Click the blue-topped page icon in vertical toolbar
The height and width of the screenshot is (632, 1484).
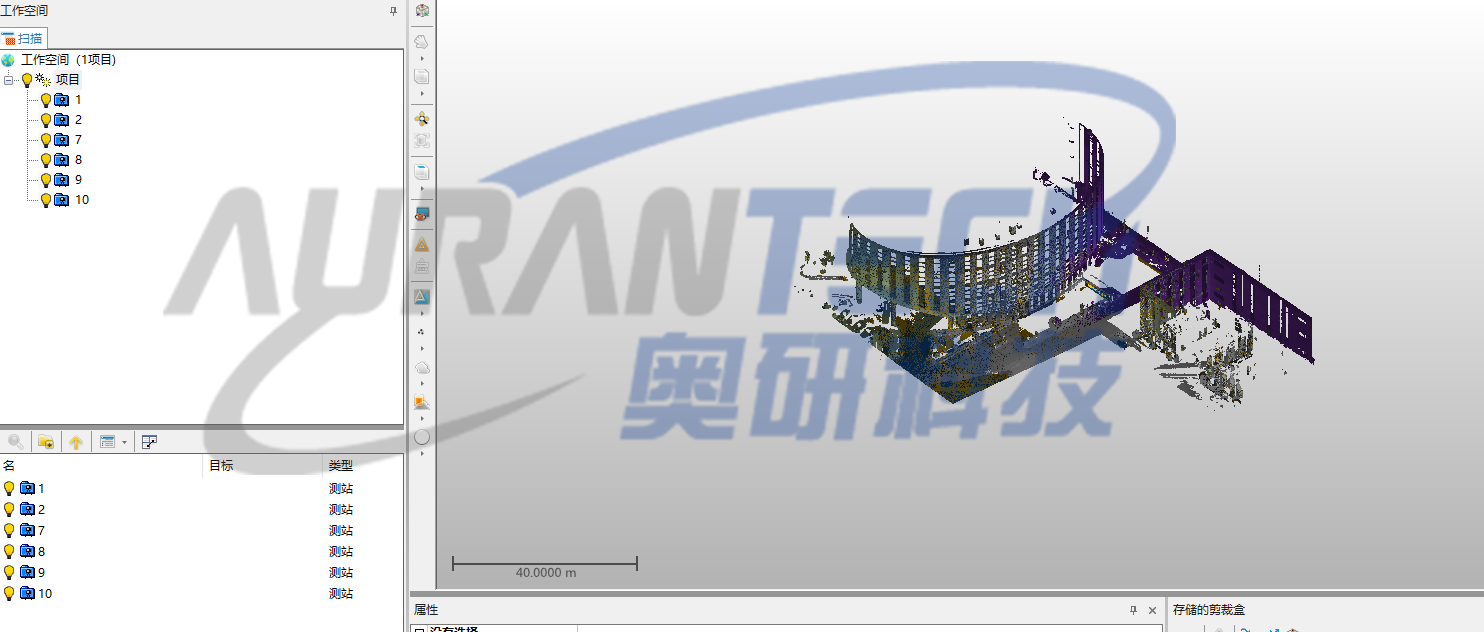(422, 172)
